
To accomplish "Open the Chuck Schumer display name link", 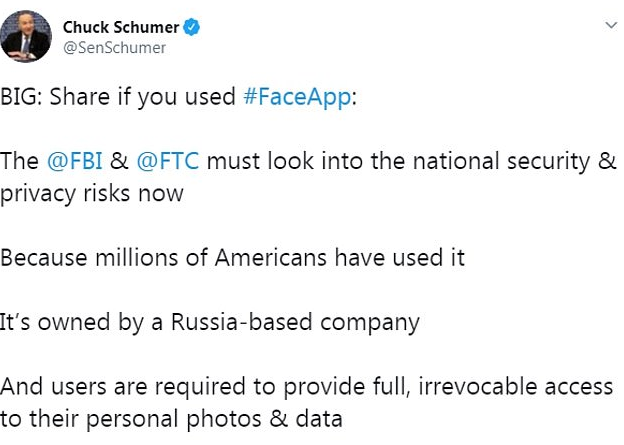I will coord(118,27).
